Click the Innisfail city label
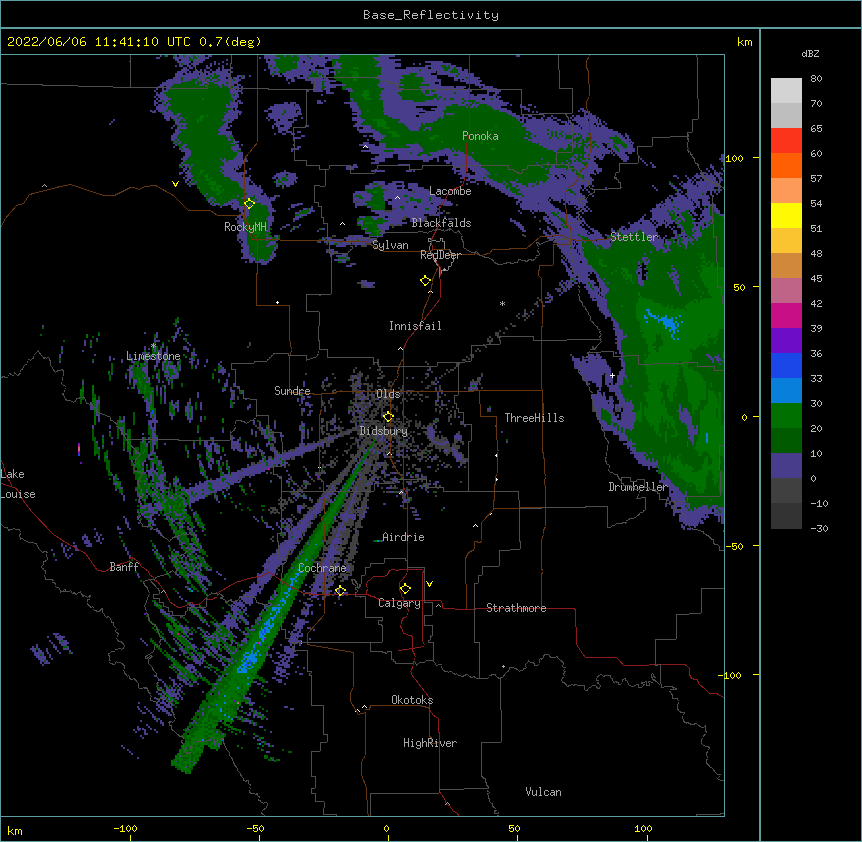Screen dimensions: 862x842 coord(415,326)
